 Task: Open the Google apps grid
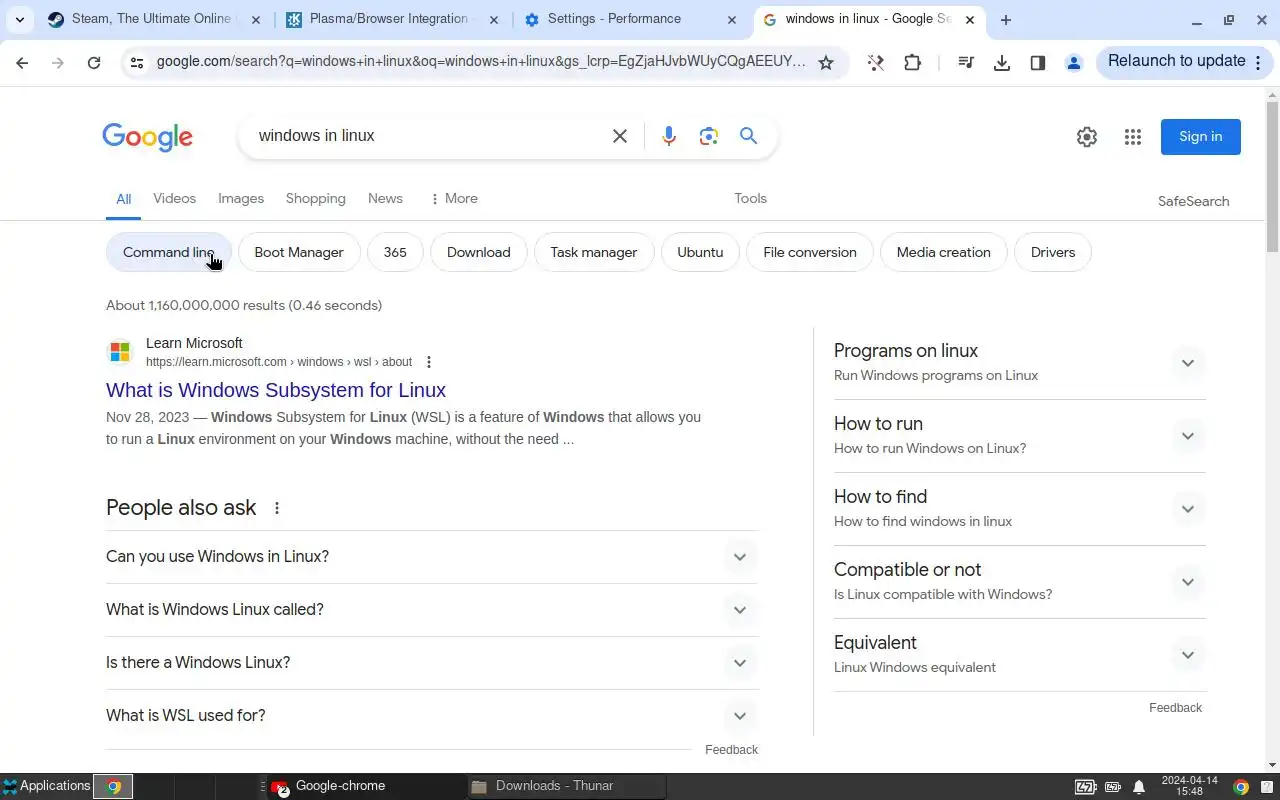pos(1133,137)
